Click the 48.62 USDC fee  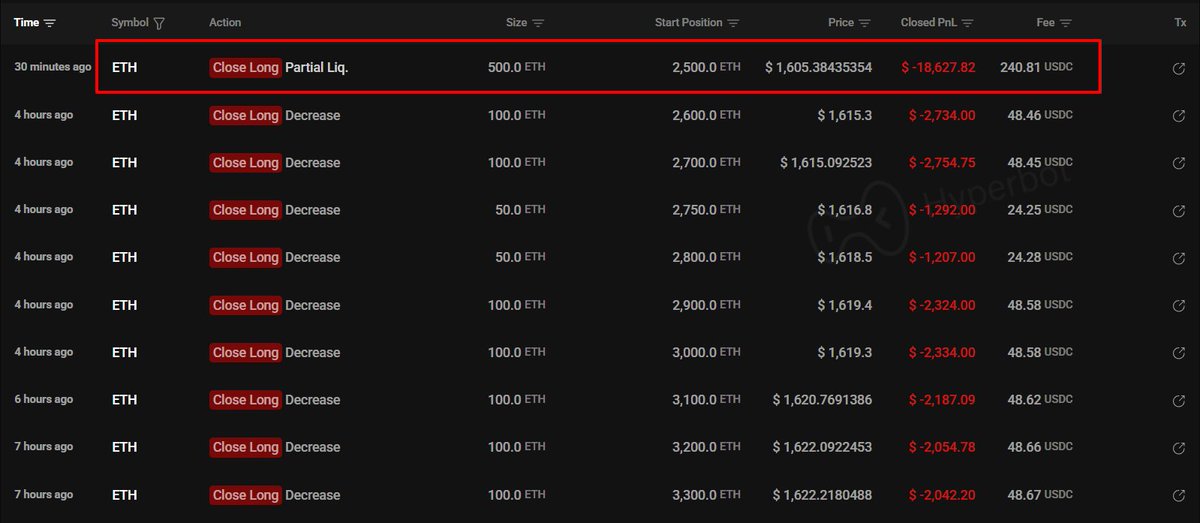pyautogui.click(x=1041, y=400)
